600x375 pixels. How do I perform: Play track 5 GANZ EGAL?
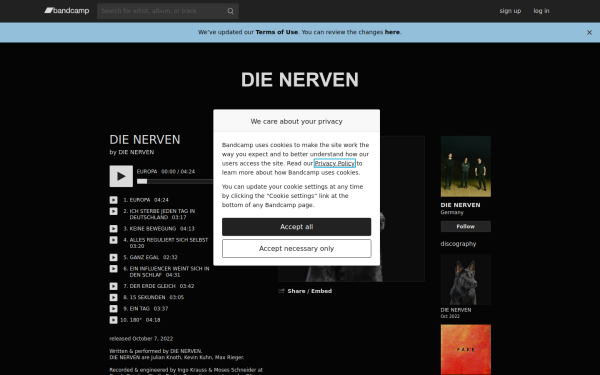(x=113, y=258)
